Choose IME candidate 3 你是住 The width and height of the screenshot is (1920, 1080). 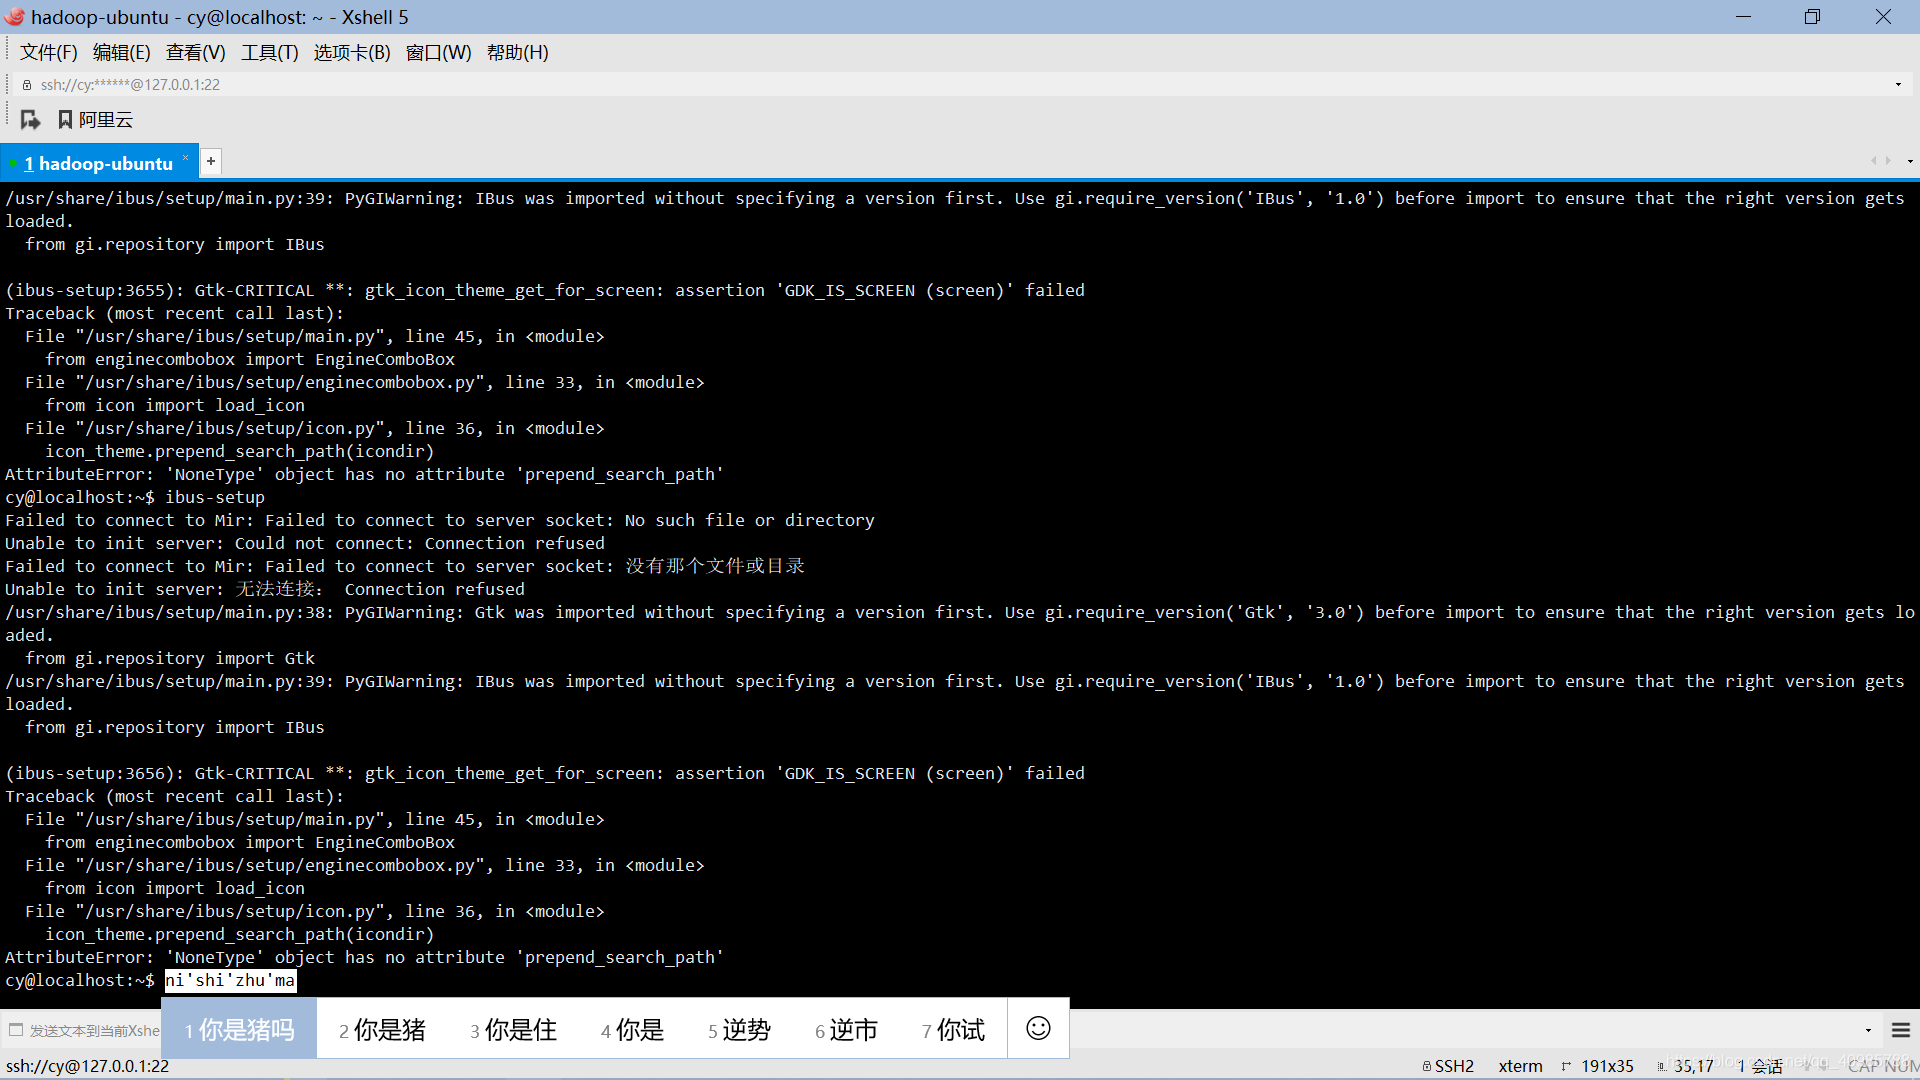point(513,1030)
